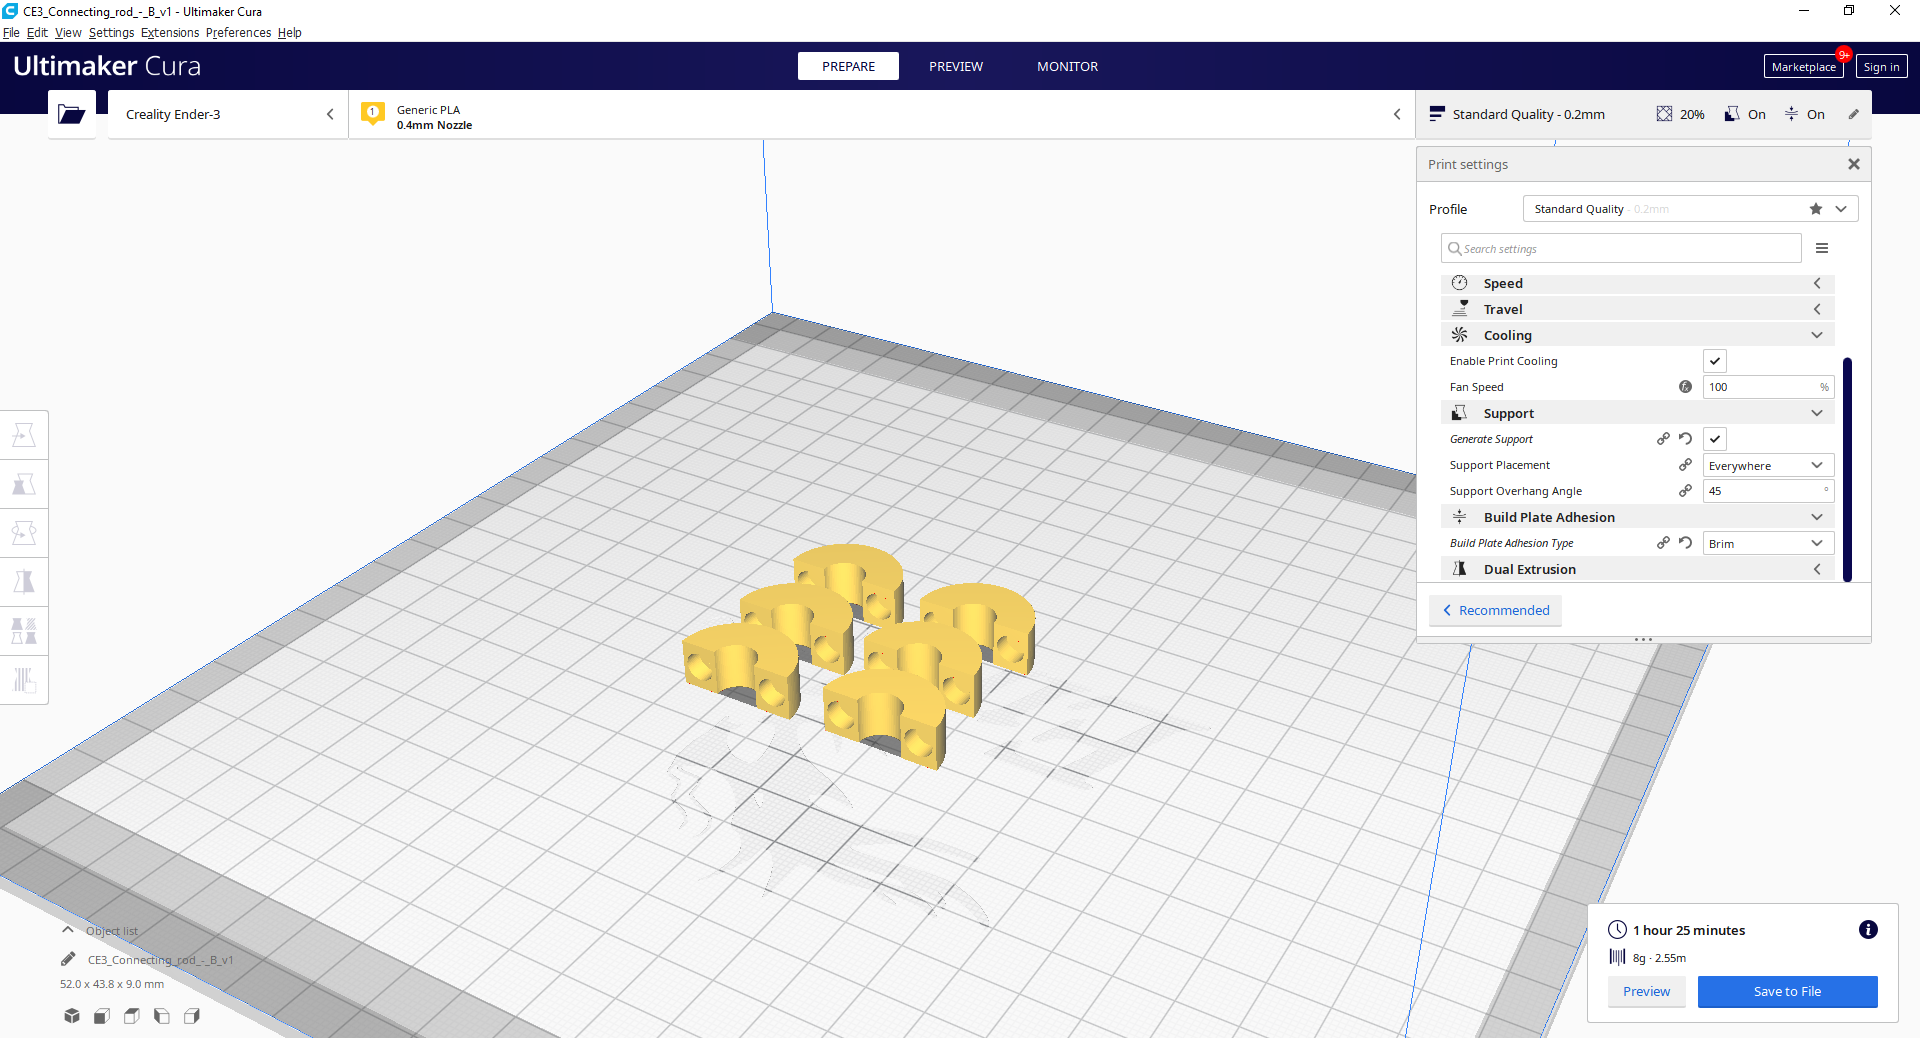The image size is (1920, 1038).
Task: Select the Rotate tool in left toolbar
Action: click(24, 533)
